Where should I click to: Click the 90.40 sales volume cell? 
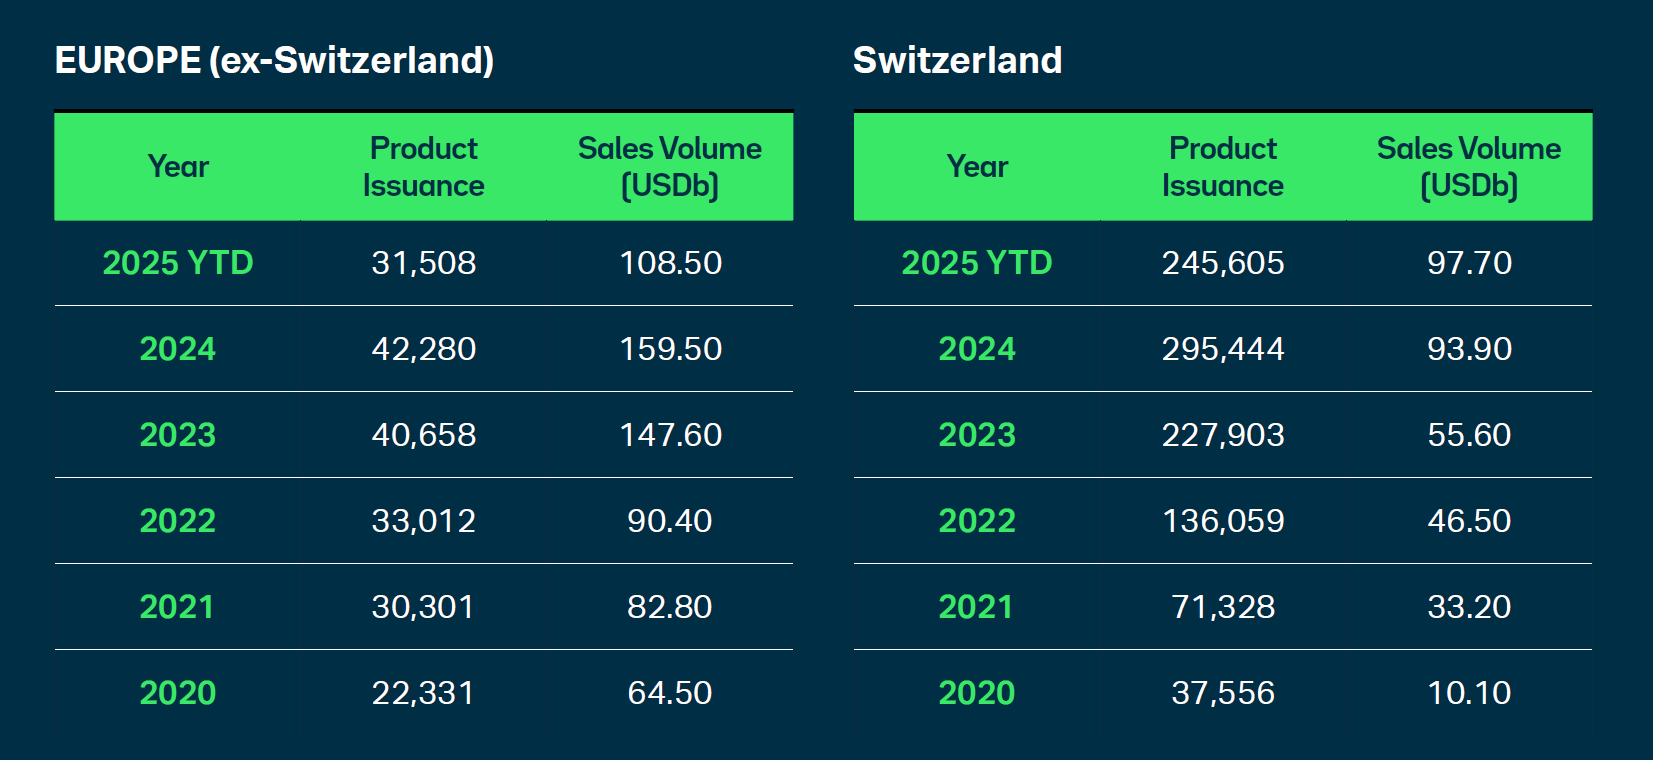pyautogui.click(x=669, y=520)
